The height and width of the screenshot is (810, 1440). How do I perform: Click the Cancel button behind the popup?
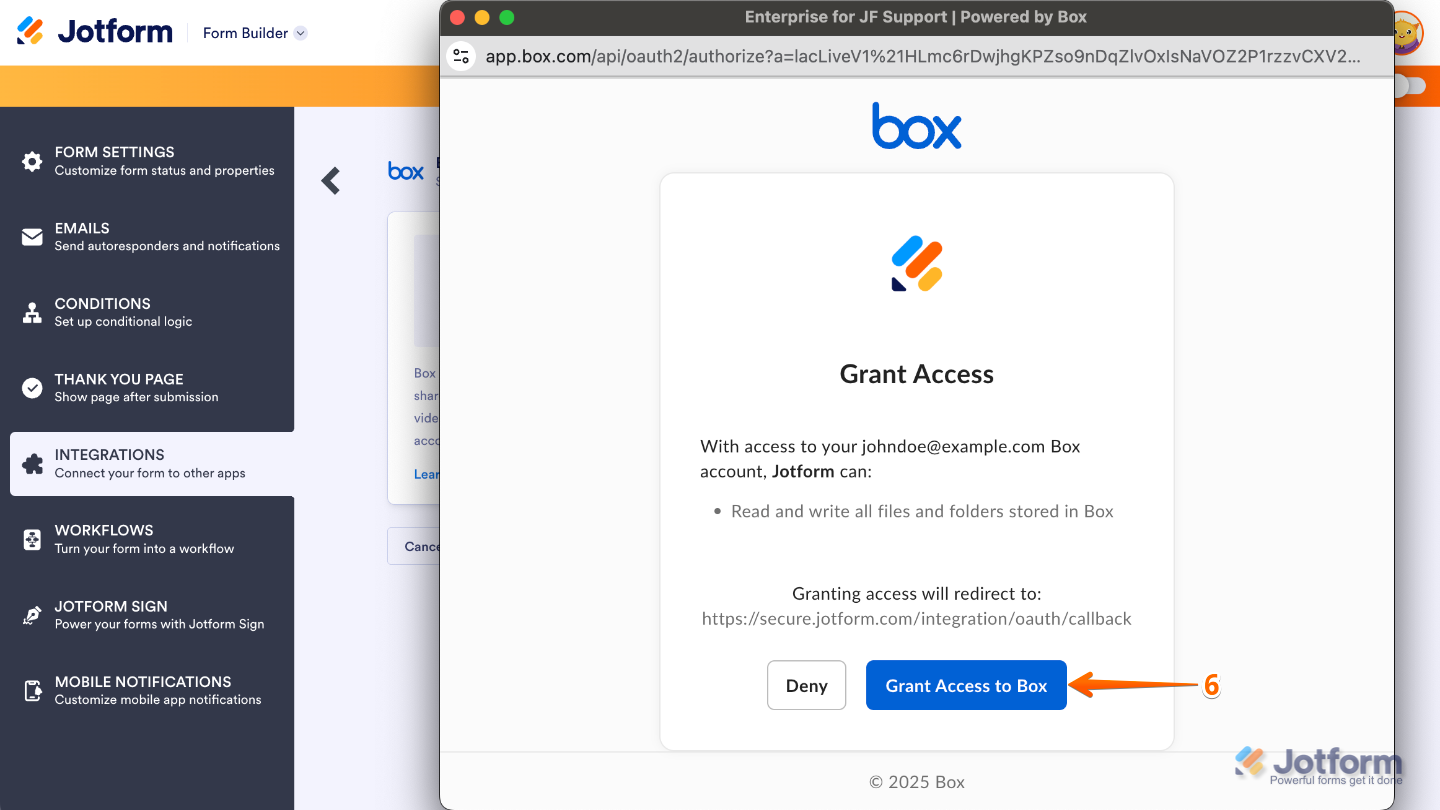(x=420, y=546)
